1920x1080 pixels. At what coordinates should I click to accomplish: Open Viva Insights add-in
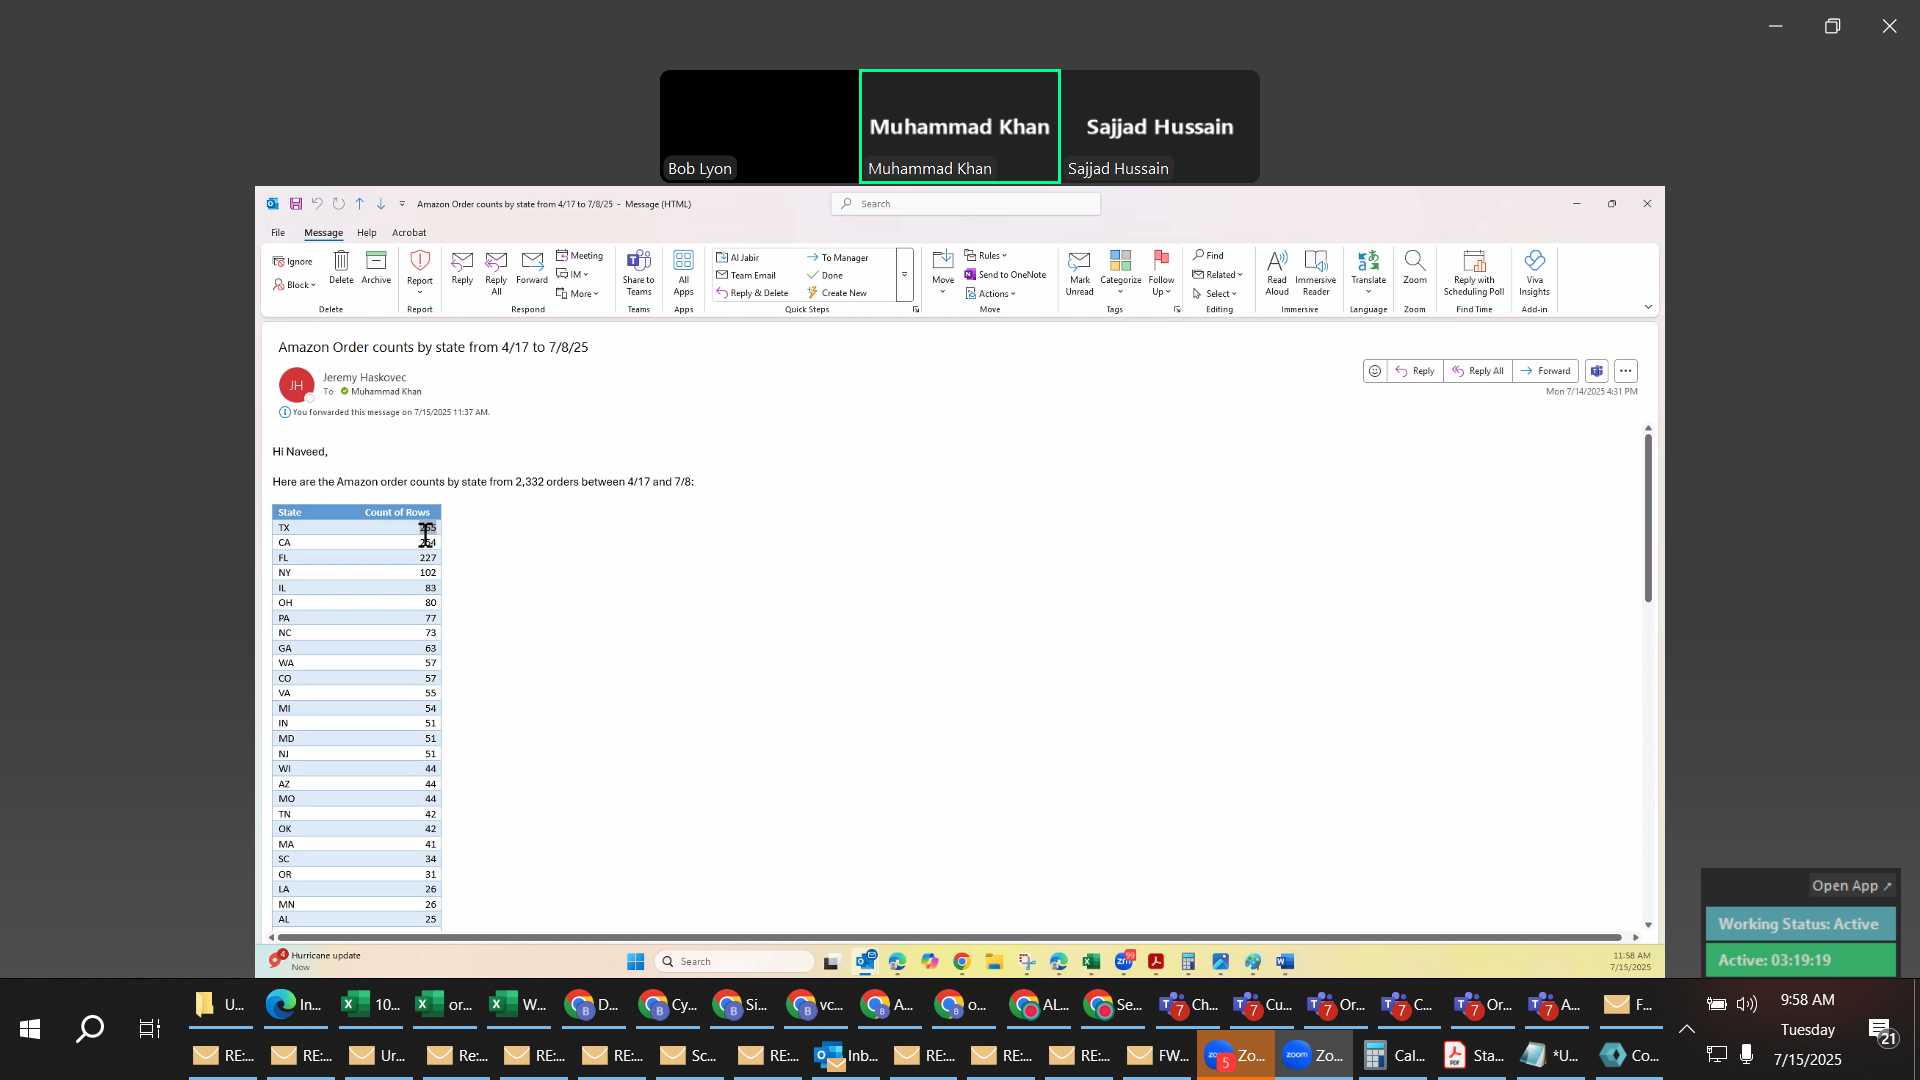coord(1535,272)
